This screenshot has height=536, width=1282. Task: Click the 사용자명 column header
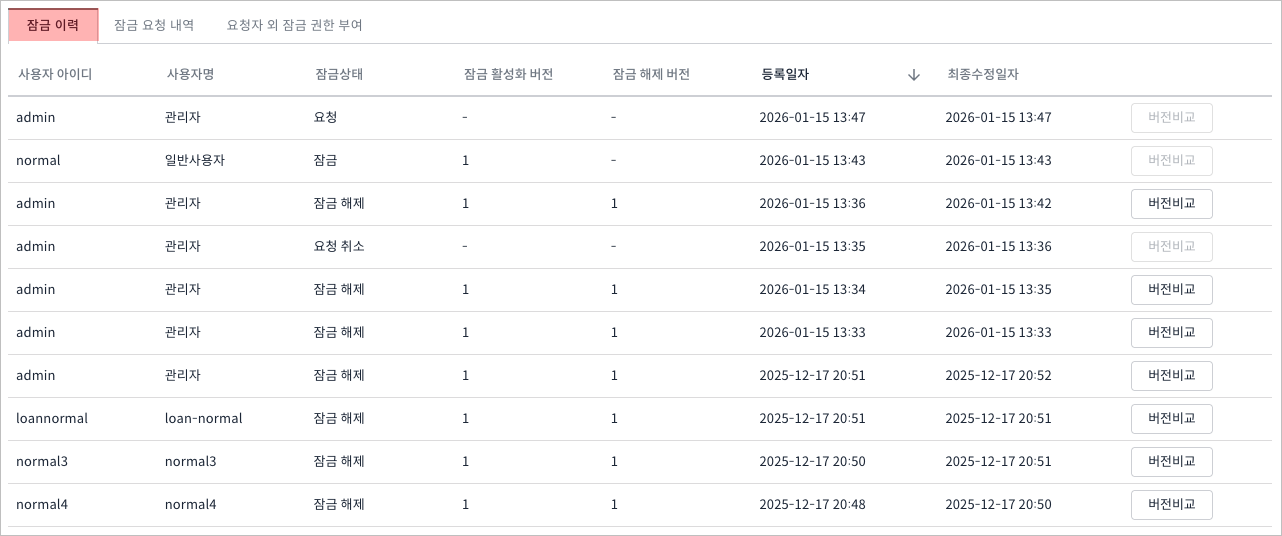191,75
